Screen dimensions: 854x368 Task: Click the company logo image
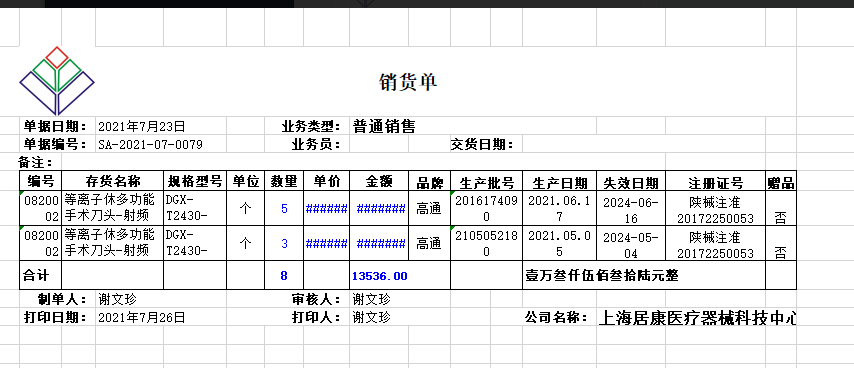pyautogui.click(x=57, y=80)
